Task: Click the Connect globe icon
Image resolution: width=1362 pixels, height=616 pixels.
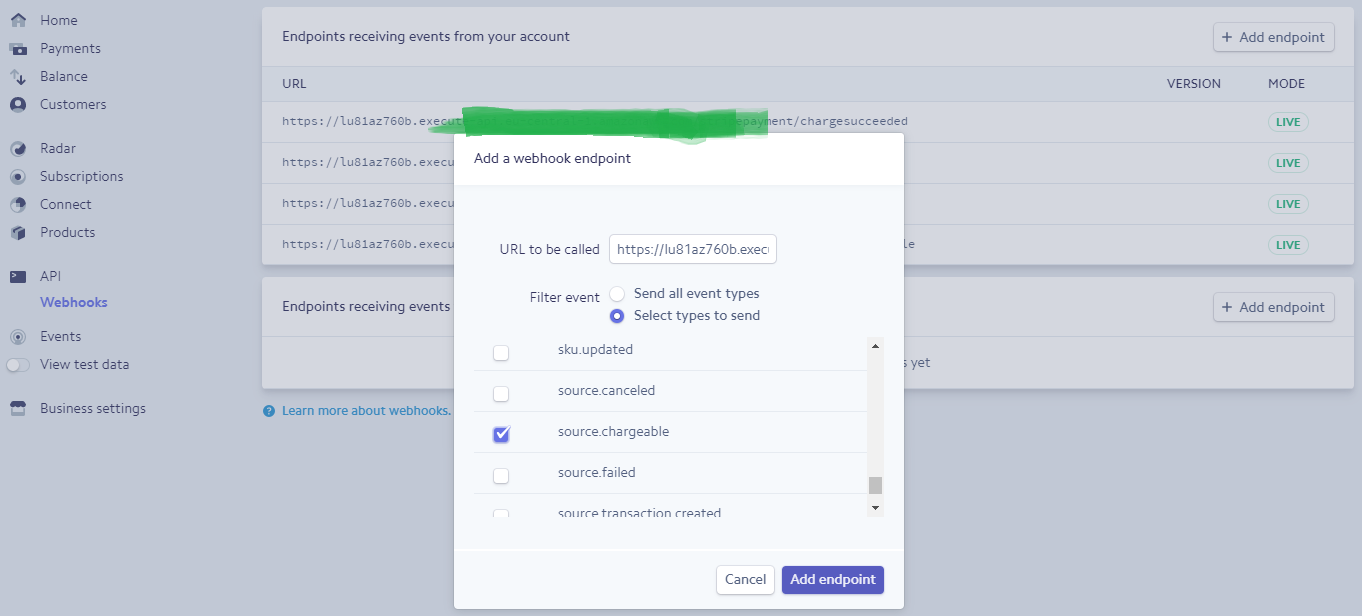Action: tap(18, 205)
